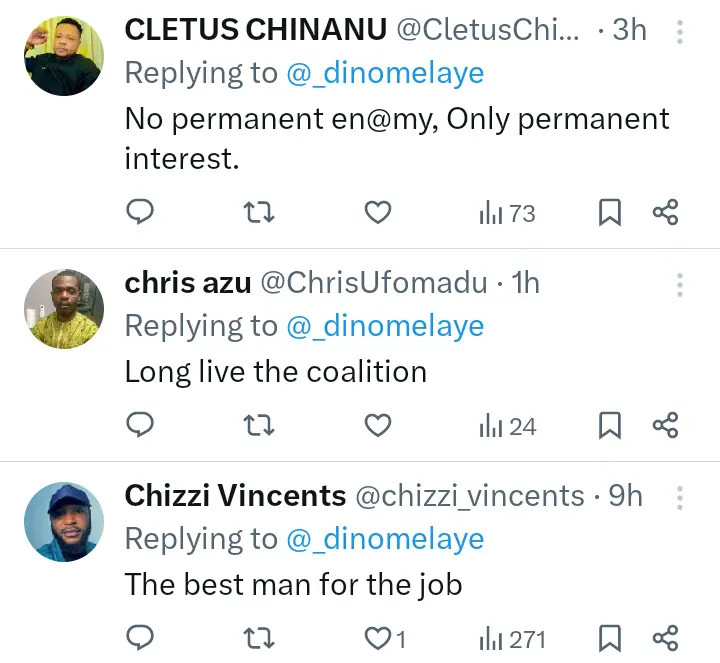View analytics showing 271 views
This screenshot has height=663, width=720.
512,639
